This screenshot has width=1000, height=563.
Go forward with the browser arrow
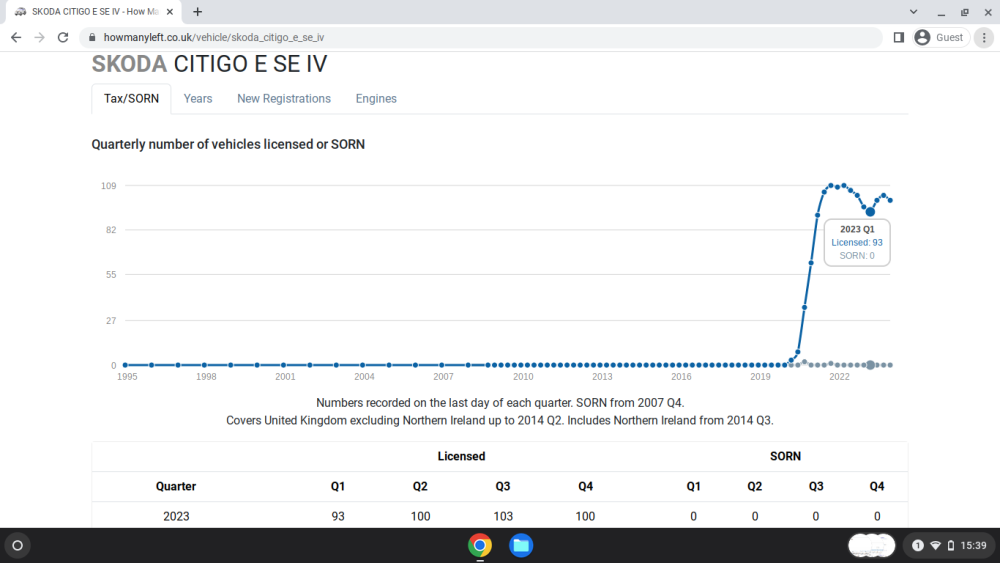click(40, 38)
